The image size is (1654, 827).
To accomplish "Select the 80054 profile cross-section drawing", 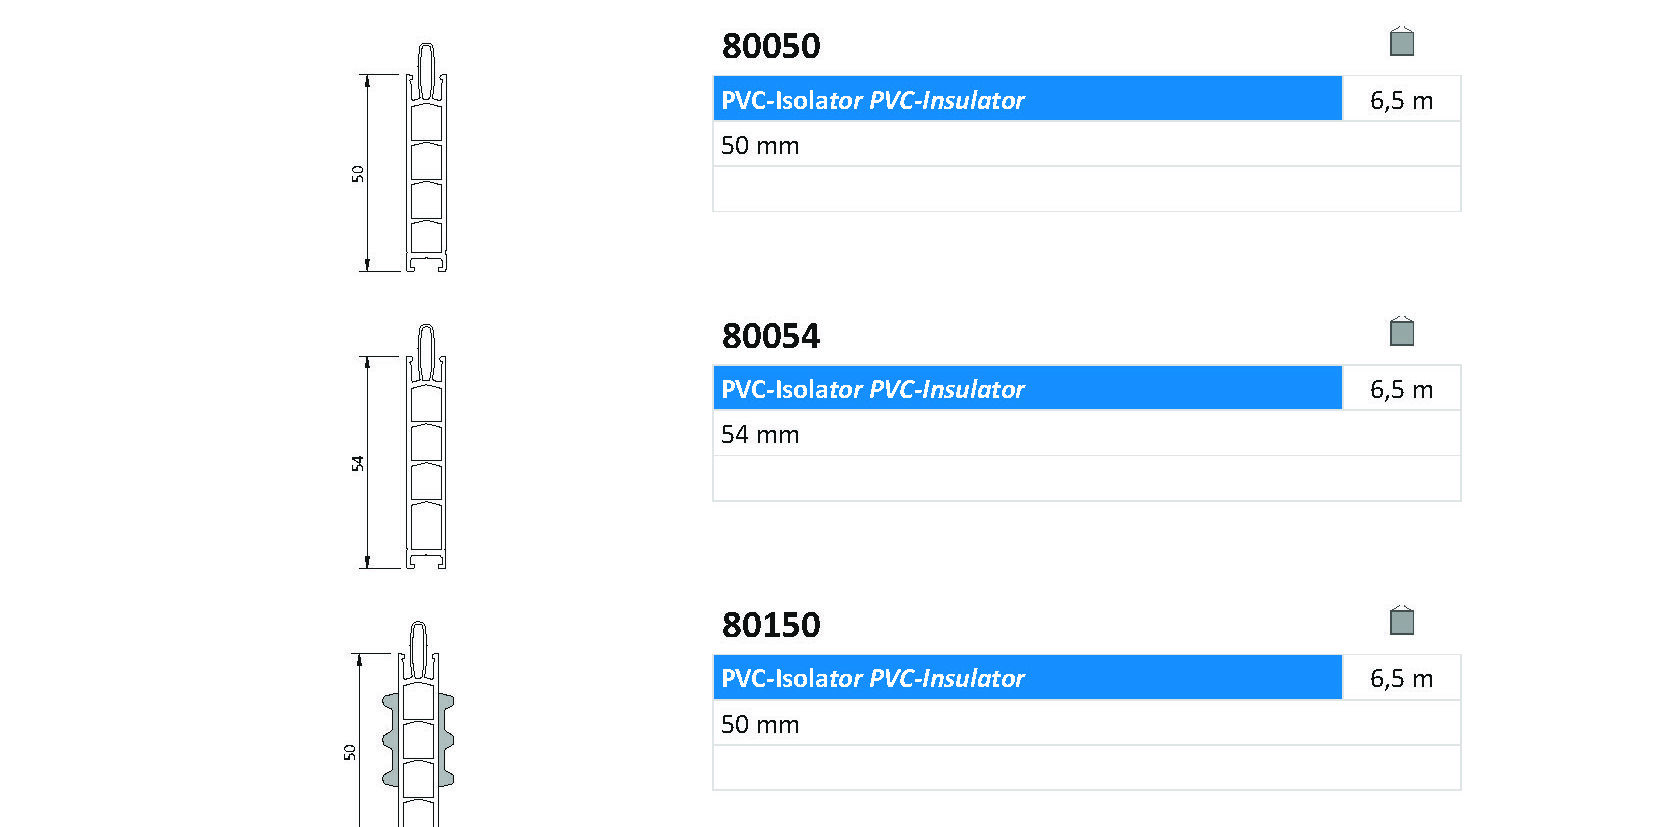I will pos(426,447).
